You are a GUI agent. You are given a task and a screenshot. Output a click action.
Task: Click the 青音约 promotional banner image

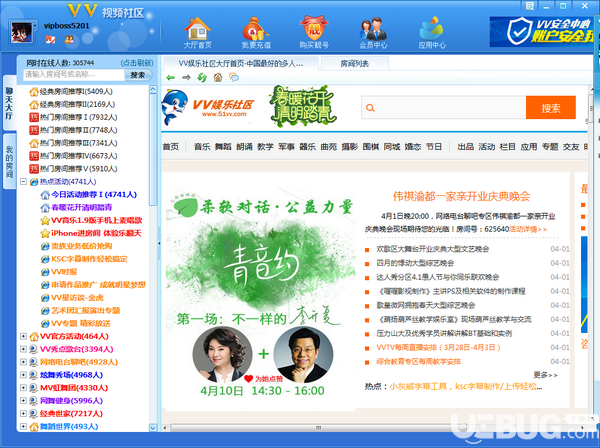tap(260, 292)
